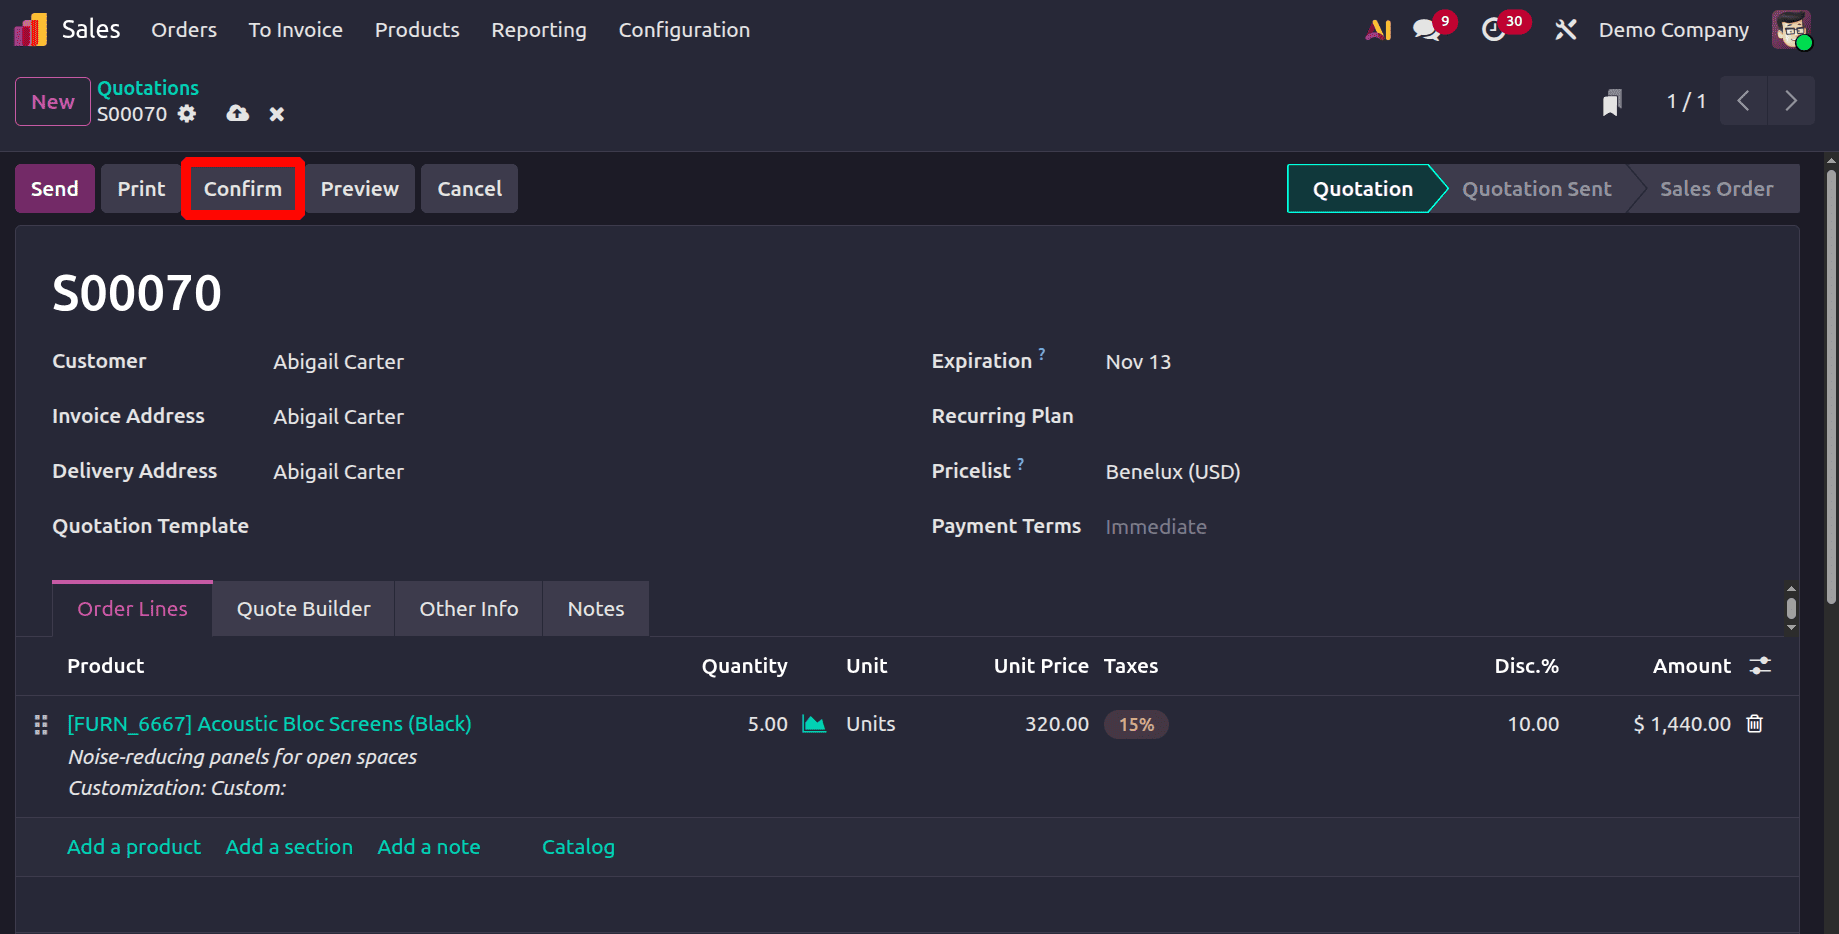This screenshot has width=1839, height=934.
Task: Click Add a section link
Action: pos(289,847)
